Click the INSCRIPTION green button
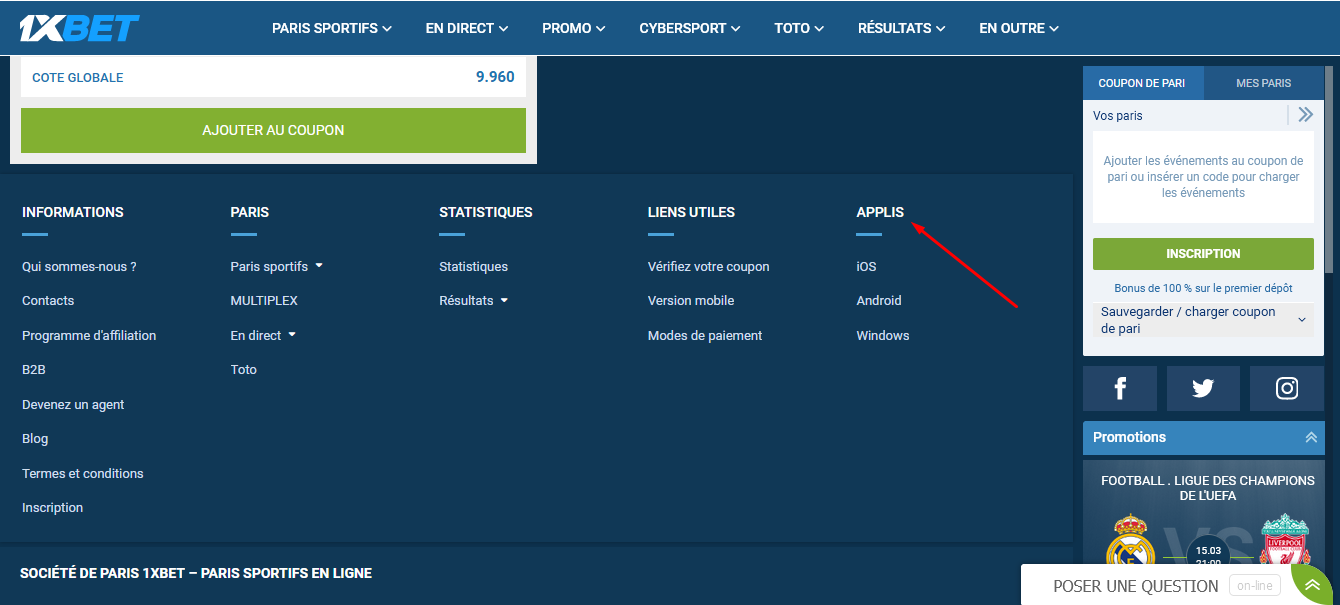Screen dimensions: 1340x605 click(x=1203, y=254)
